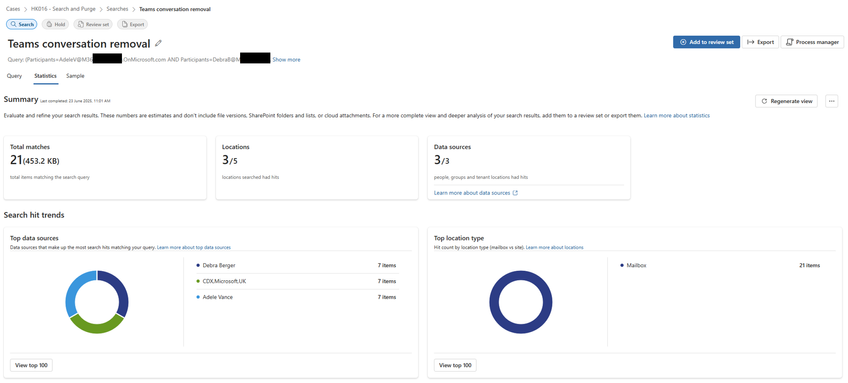This screenshot has height=383, width=848.
Task: Select the Hold pill button
Action: coord(55,24)
